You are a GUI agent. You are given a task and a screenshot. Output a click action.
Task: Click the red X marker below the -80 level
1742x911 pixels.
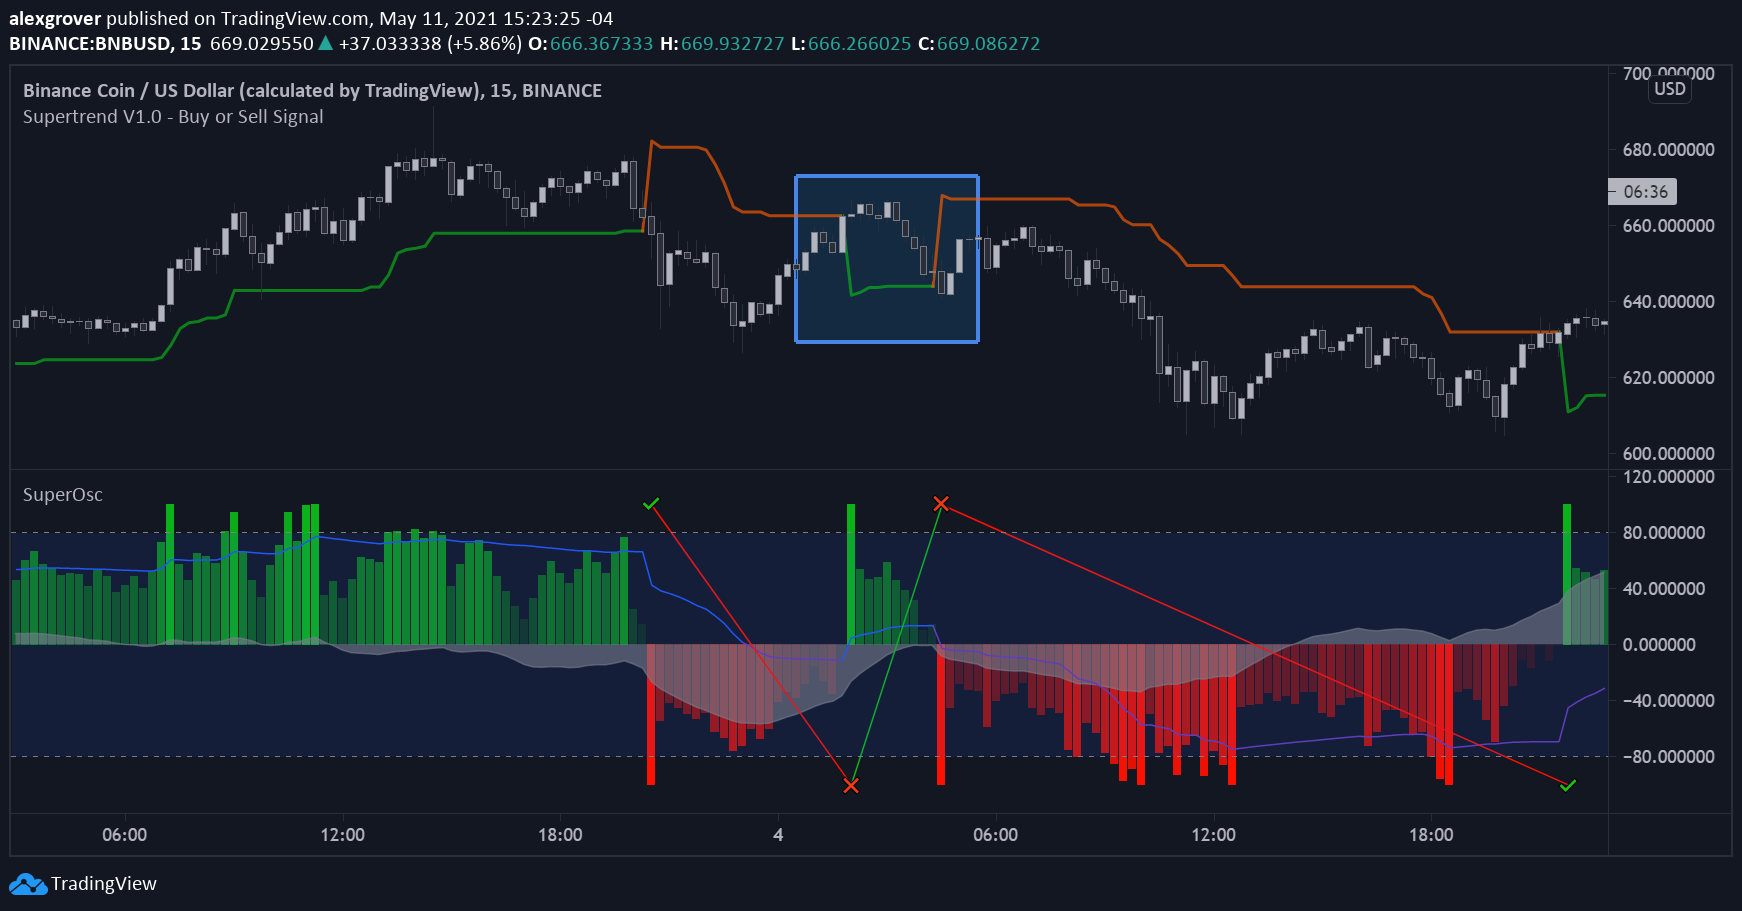(851, 786)
